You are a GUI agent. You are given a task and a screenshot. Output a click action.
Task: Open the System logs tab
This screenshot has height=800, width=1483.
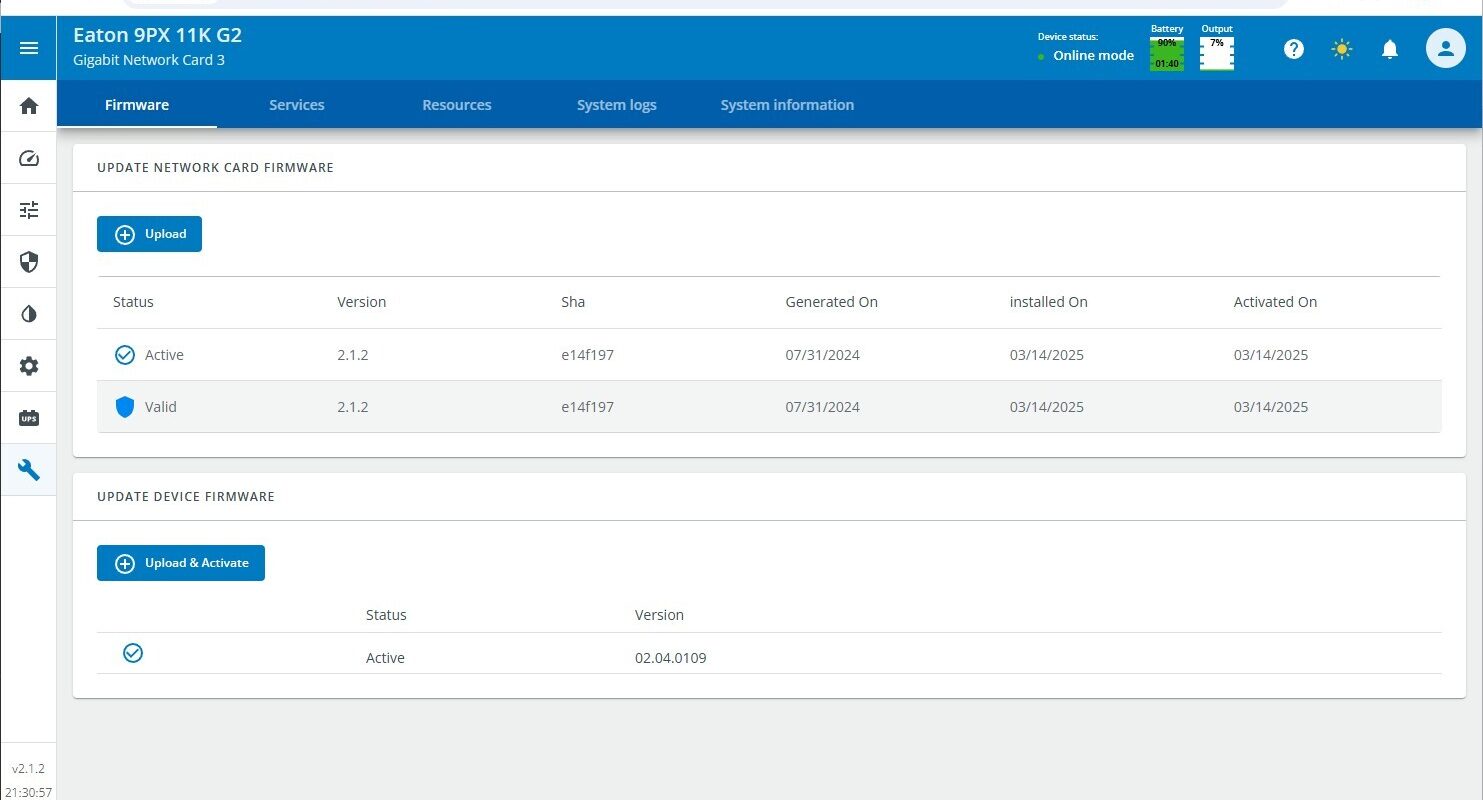coord(617,105)
